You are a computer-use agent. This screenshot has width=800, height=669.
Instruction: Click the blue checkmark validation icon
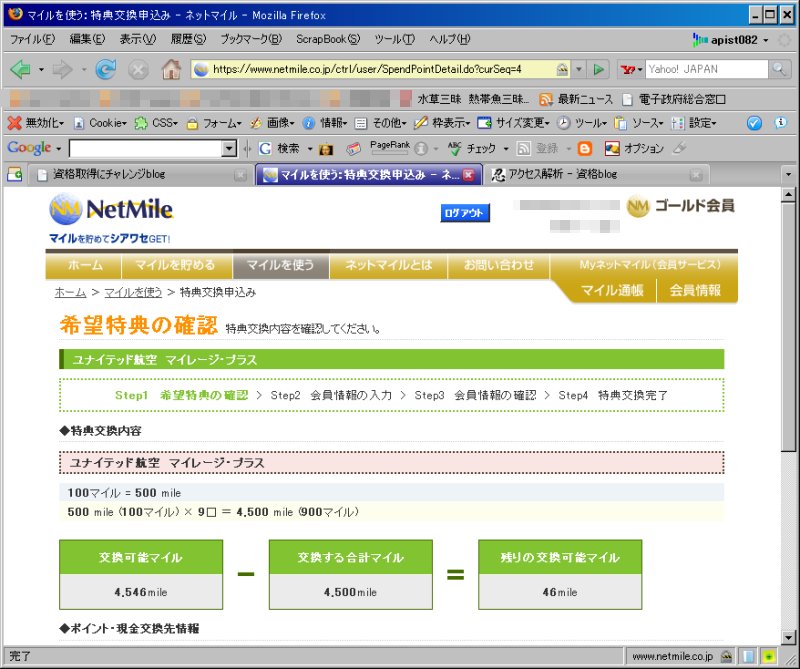pos(754,123)
